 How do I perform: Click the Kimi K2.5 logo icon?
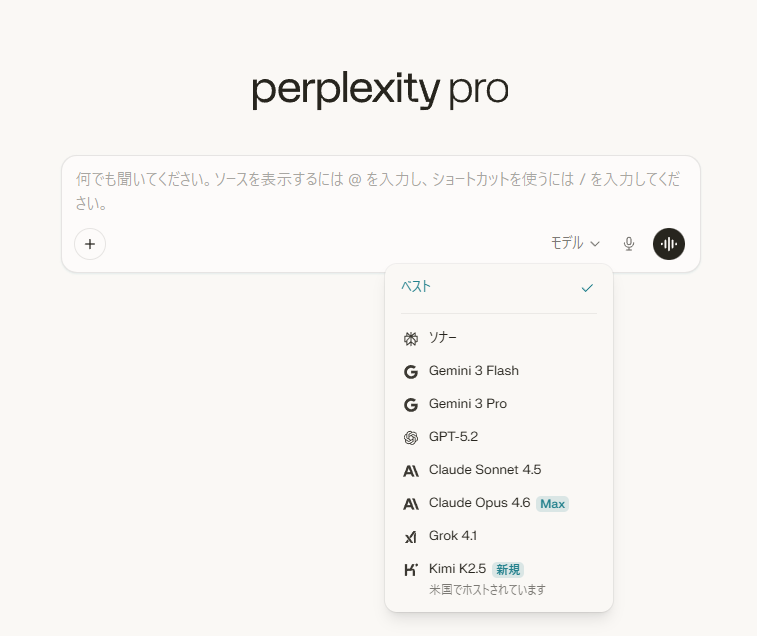click(x=410, y=570)
